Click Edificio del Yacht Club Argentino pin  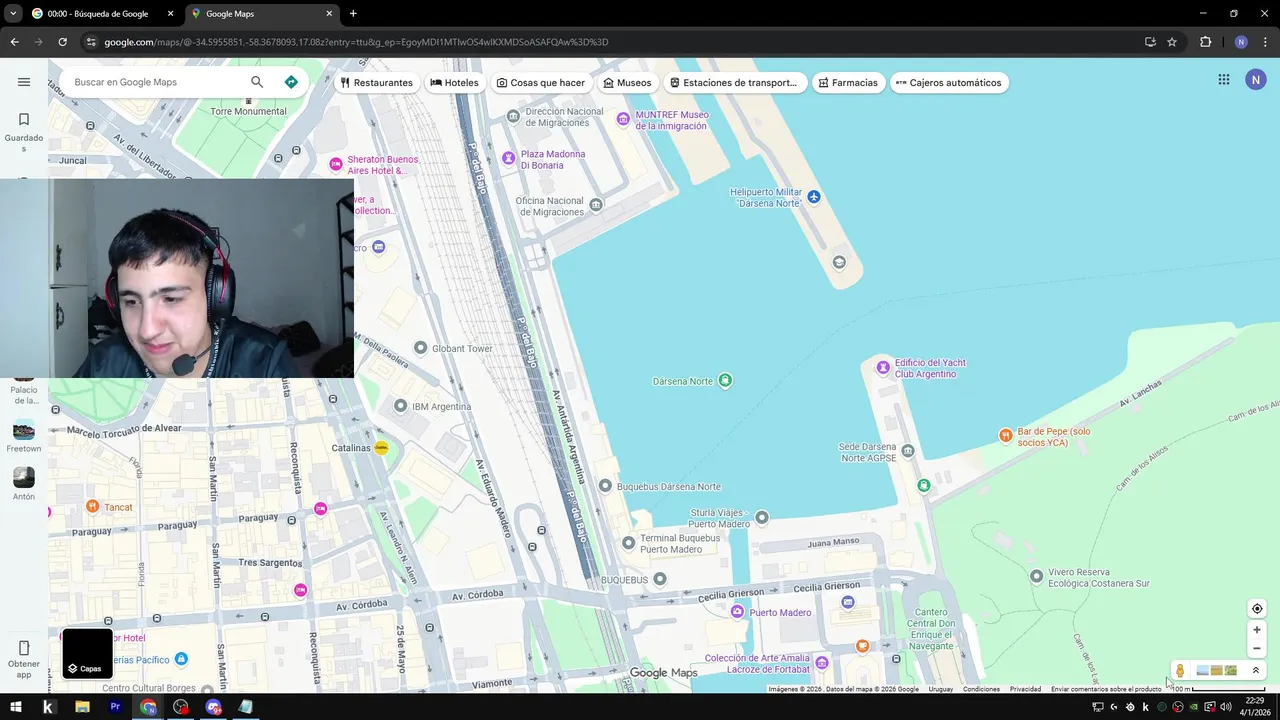(x=883, y=367)
